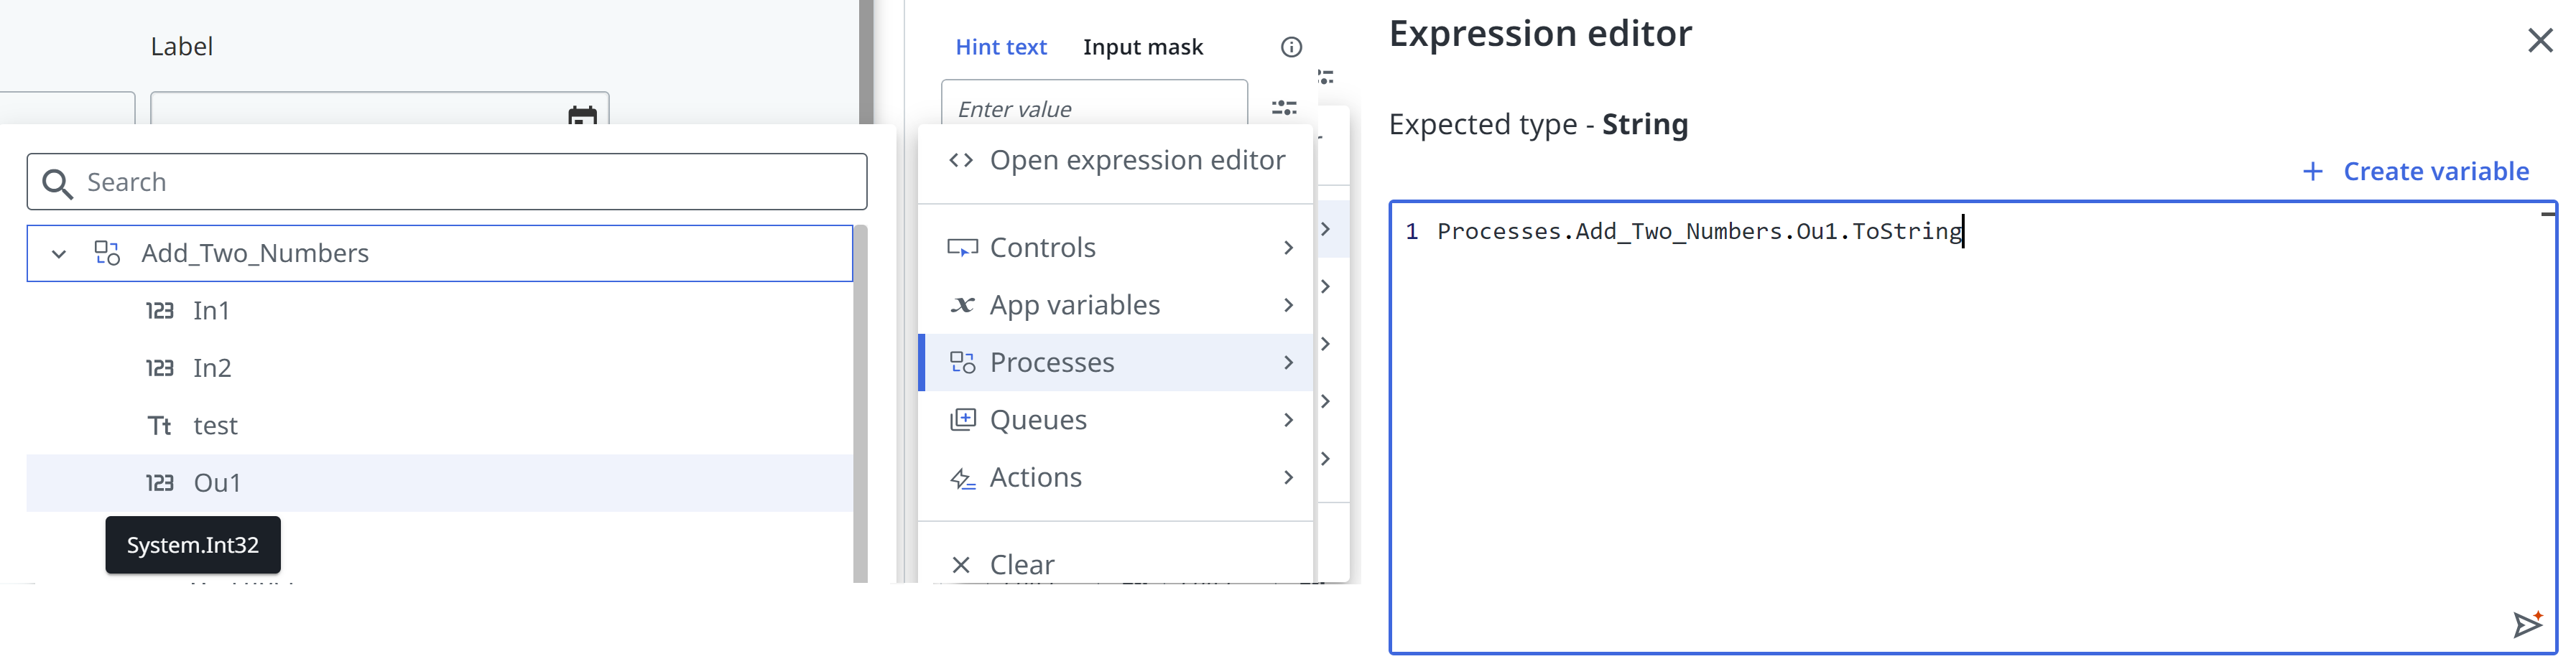Click the calendar icon in the date field
The image size is (2576, 664).
coord(582,115)
